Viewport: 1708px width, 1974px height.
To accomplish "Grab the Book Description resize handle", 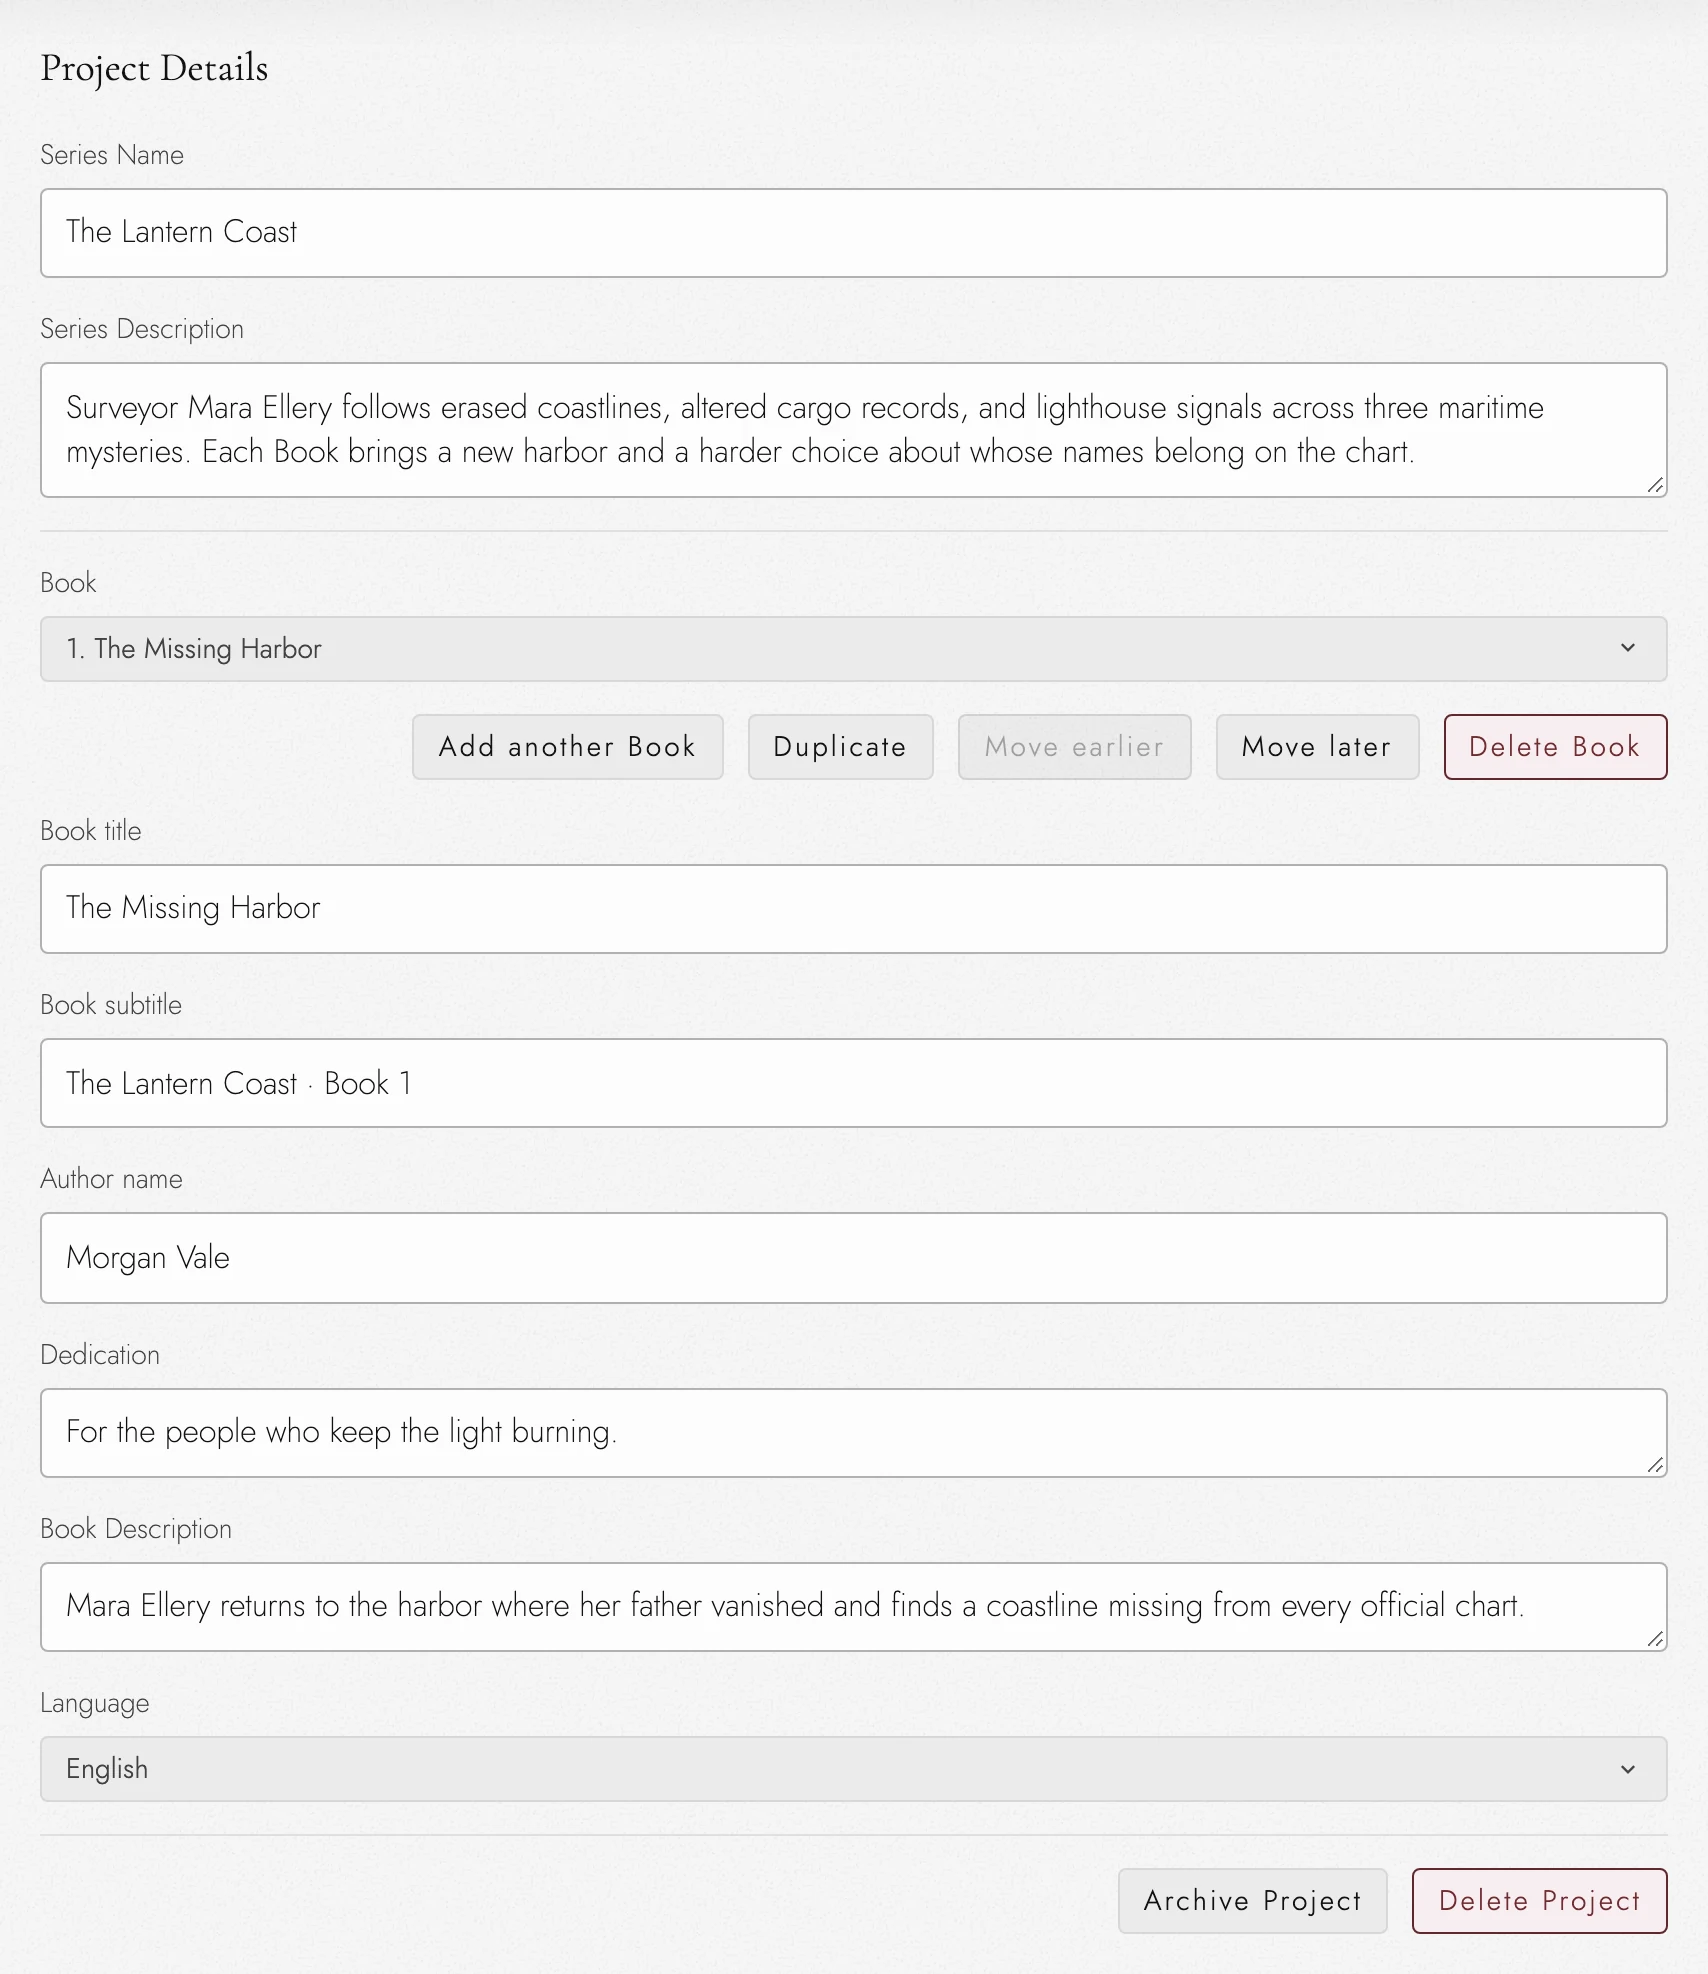I will point(1656,1640).
